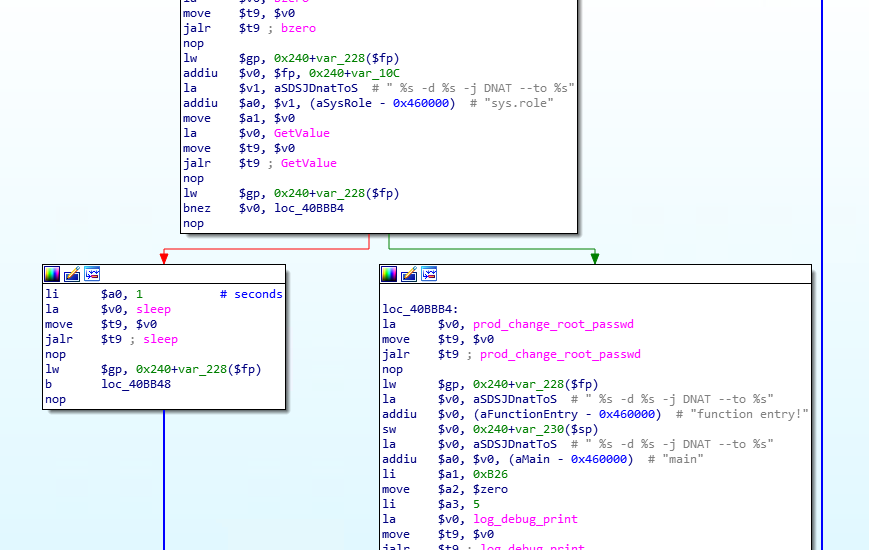Viewport: 869px width, 550px height.
Task: Click the pencil edit icon on the loc_40BBB4 block
Action: tap(410, 274)
